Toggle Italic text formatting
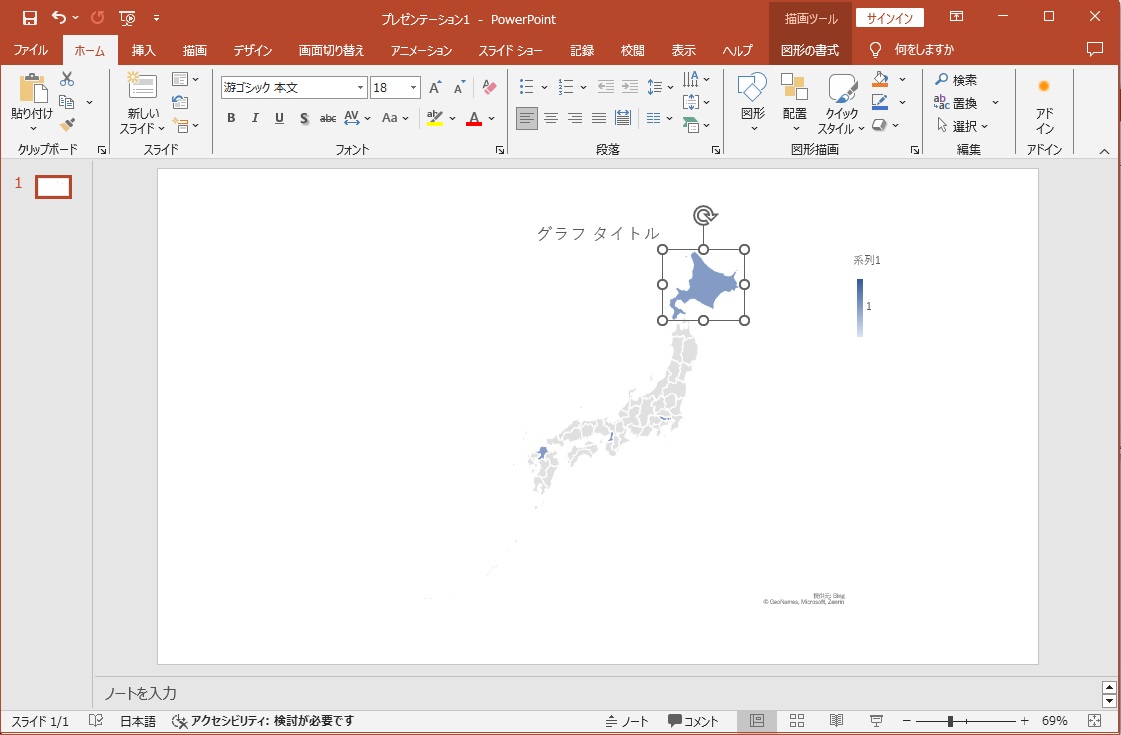Viewport: 1121px width, 735px height. (255, 118)
